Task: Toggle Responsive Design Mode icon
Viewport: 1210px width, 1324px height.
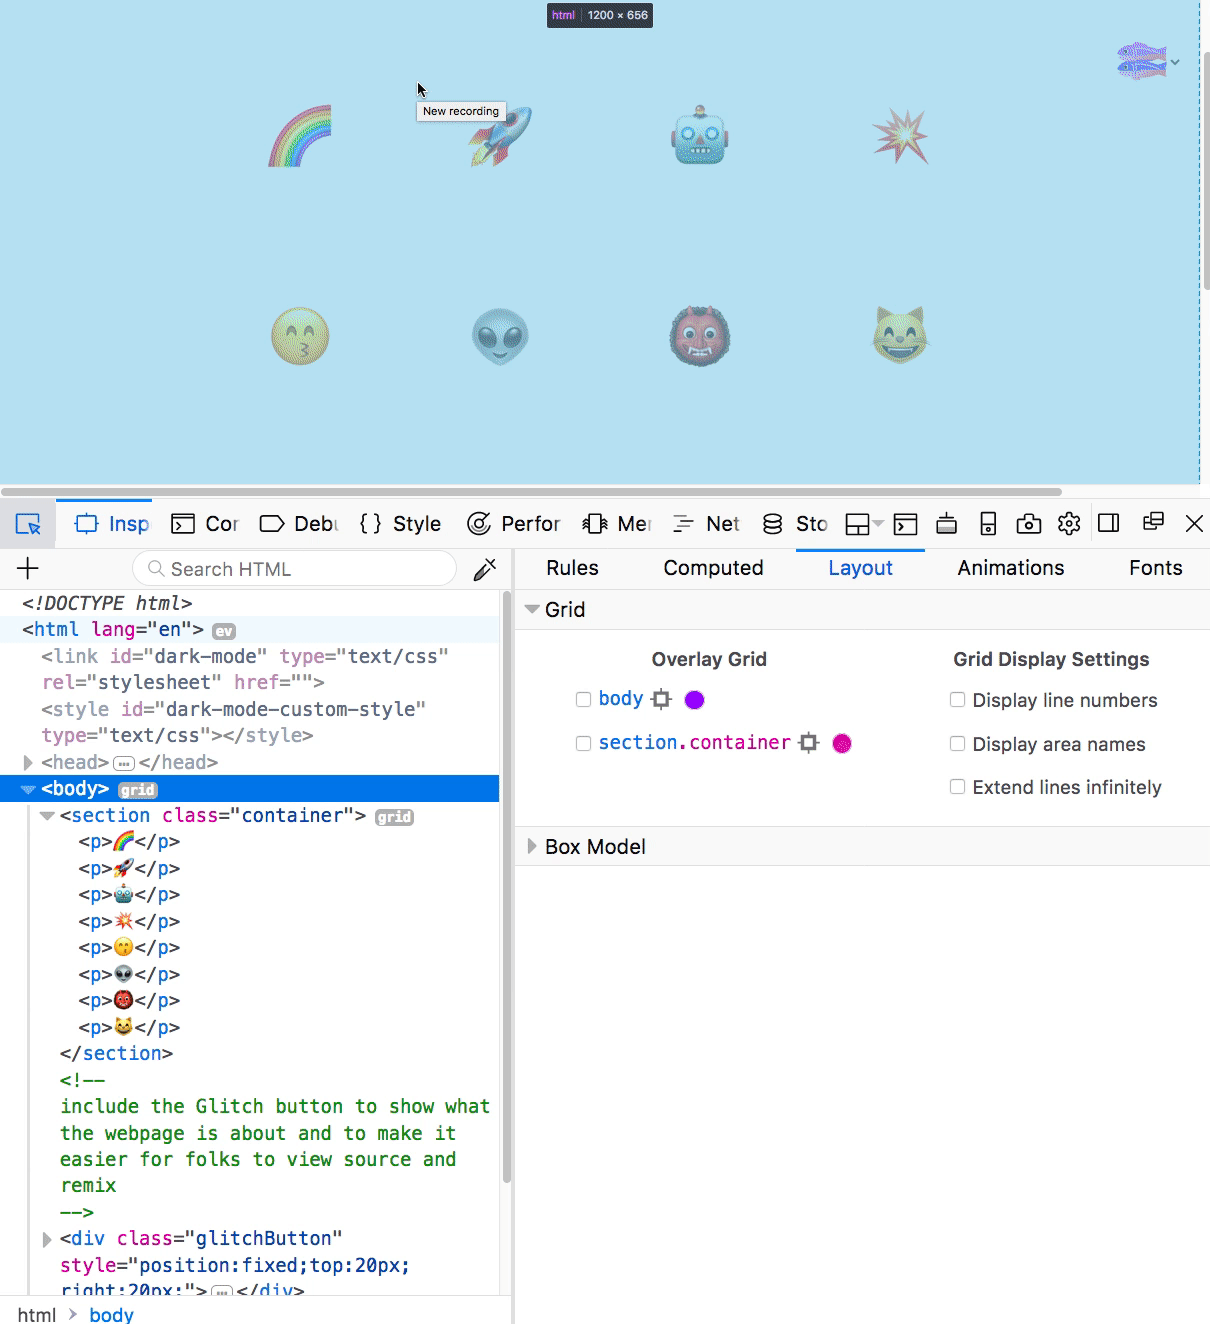Action: pyautogui.click(x=988, y=524)
